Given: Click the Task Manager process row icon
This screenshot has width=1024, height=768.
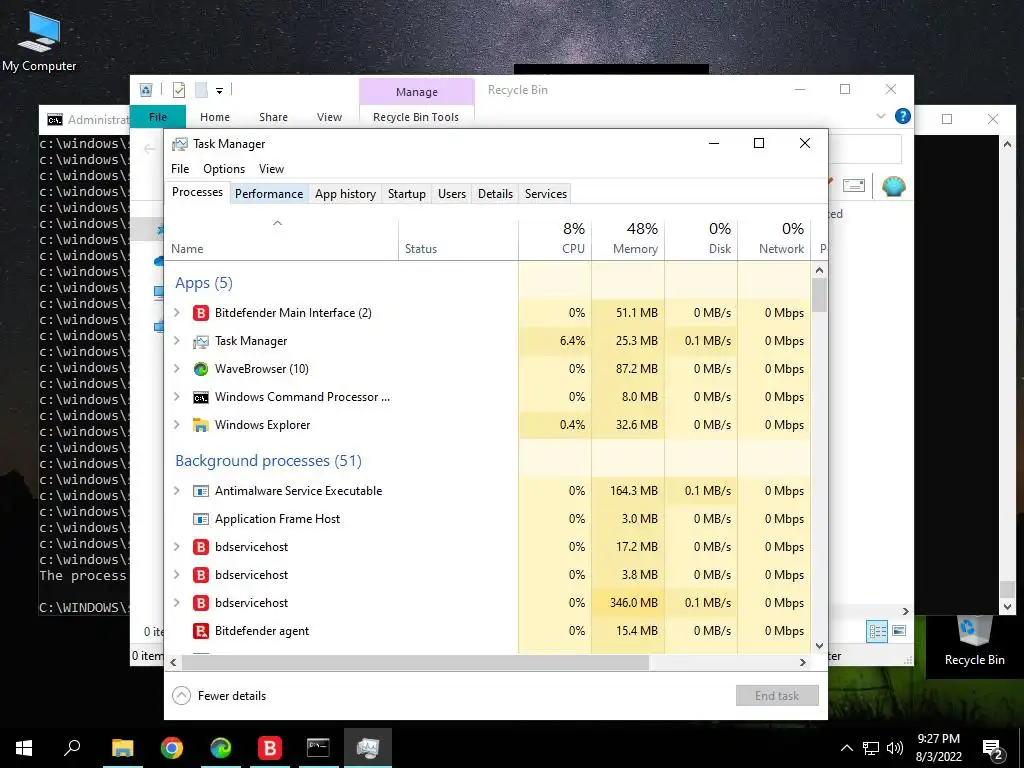Looking at the screenshot, I should coord(200,341).
